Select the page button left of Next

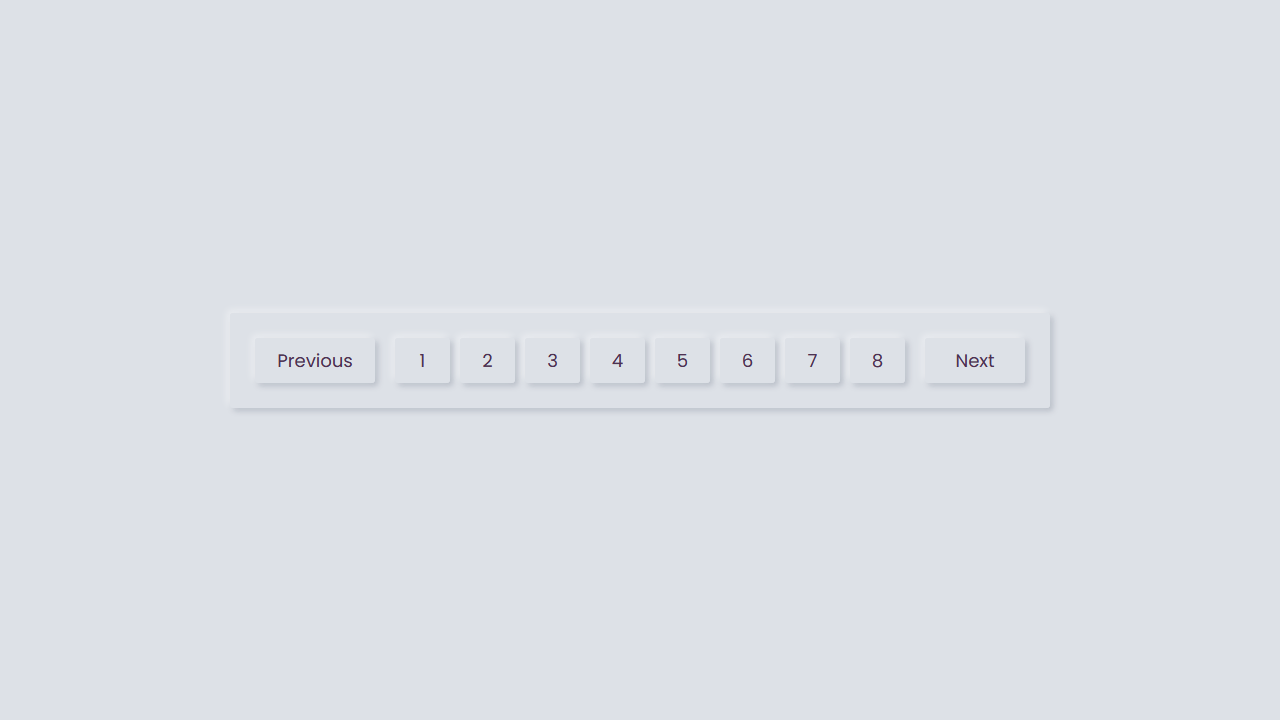(x=877, y=361)
